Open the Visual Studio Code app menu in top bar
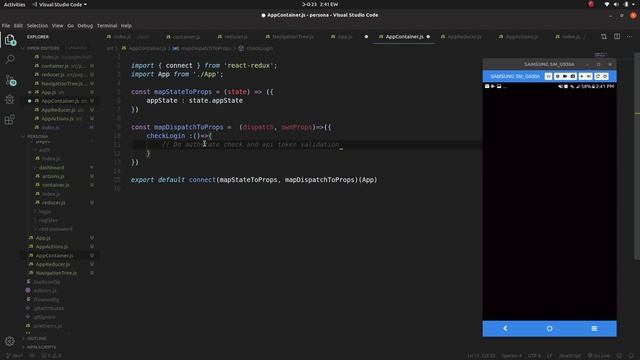 [60, 4]
